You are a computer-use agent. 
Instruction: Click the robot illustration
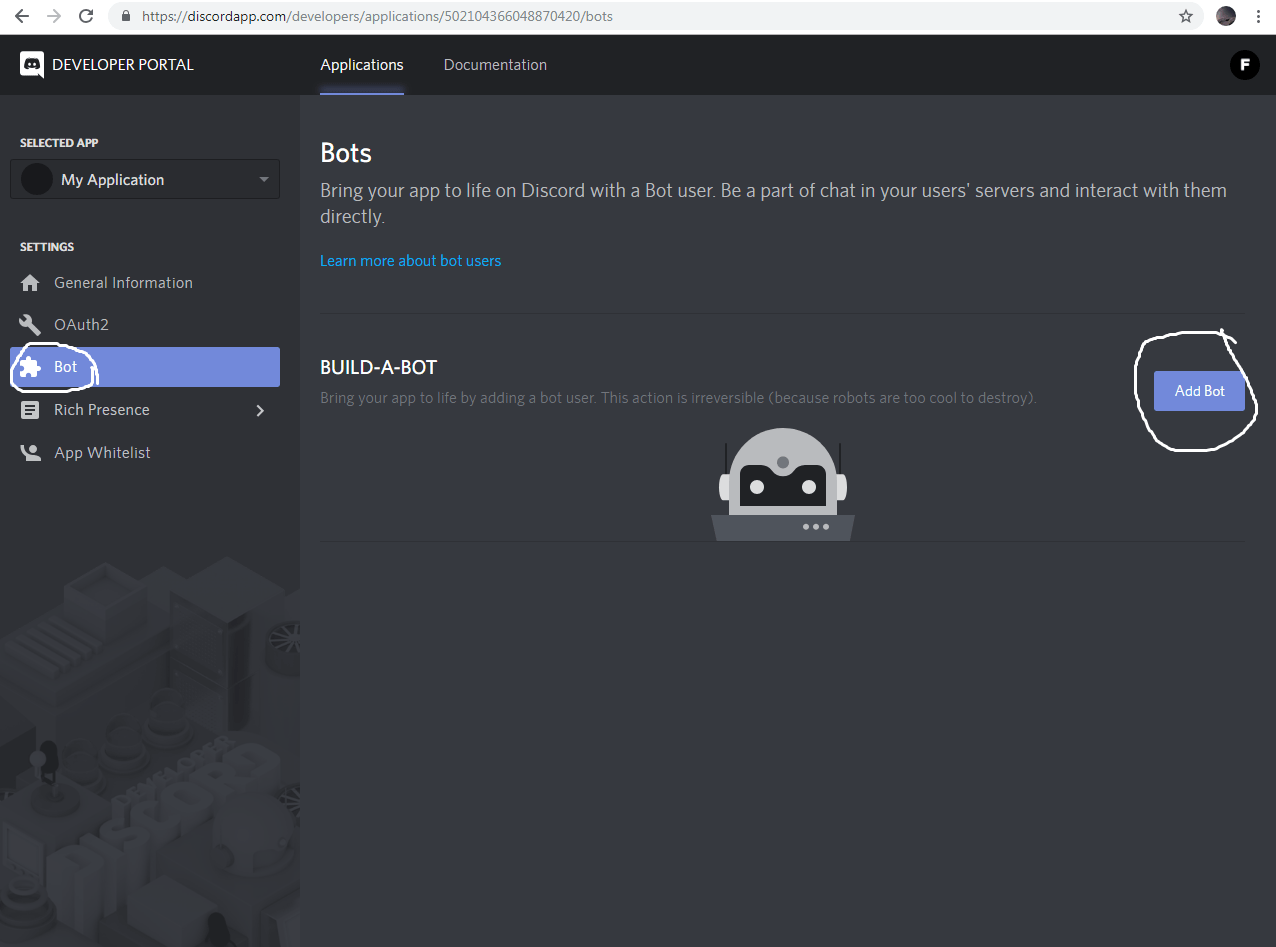coord(783,485)
